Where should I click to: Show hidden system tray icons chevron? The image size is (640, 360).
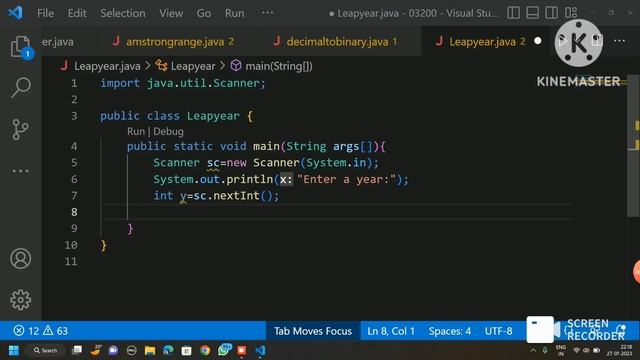click(533, 350)
